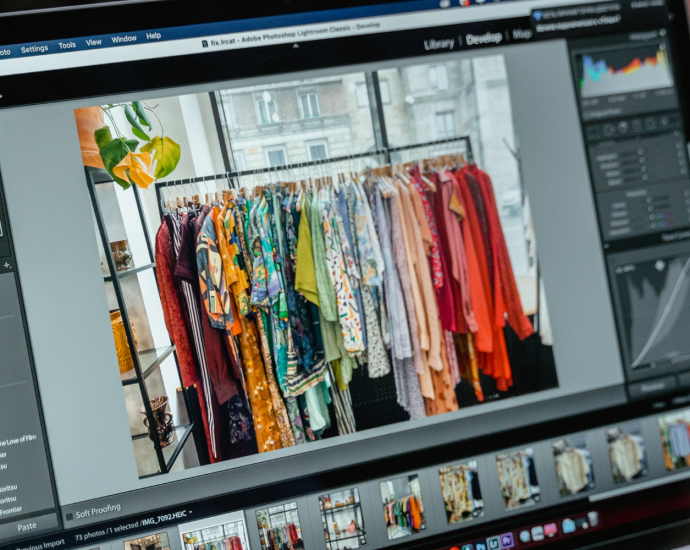Screen dimensions: 690x550
Task: Toggle the histogram highlight clipping indicator
Action: pos(662,46)
